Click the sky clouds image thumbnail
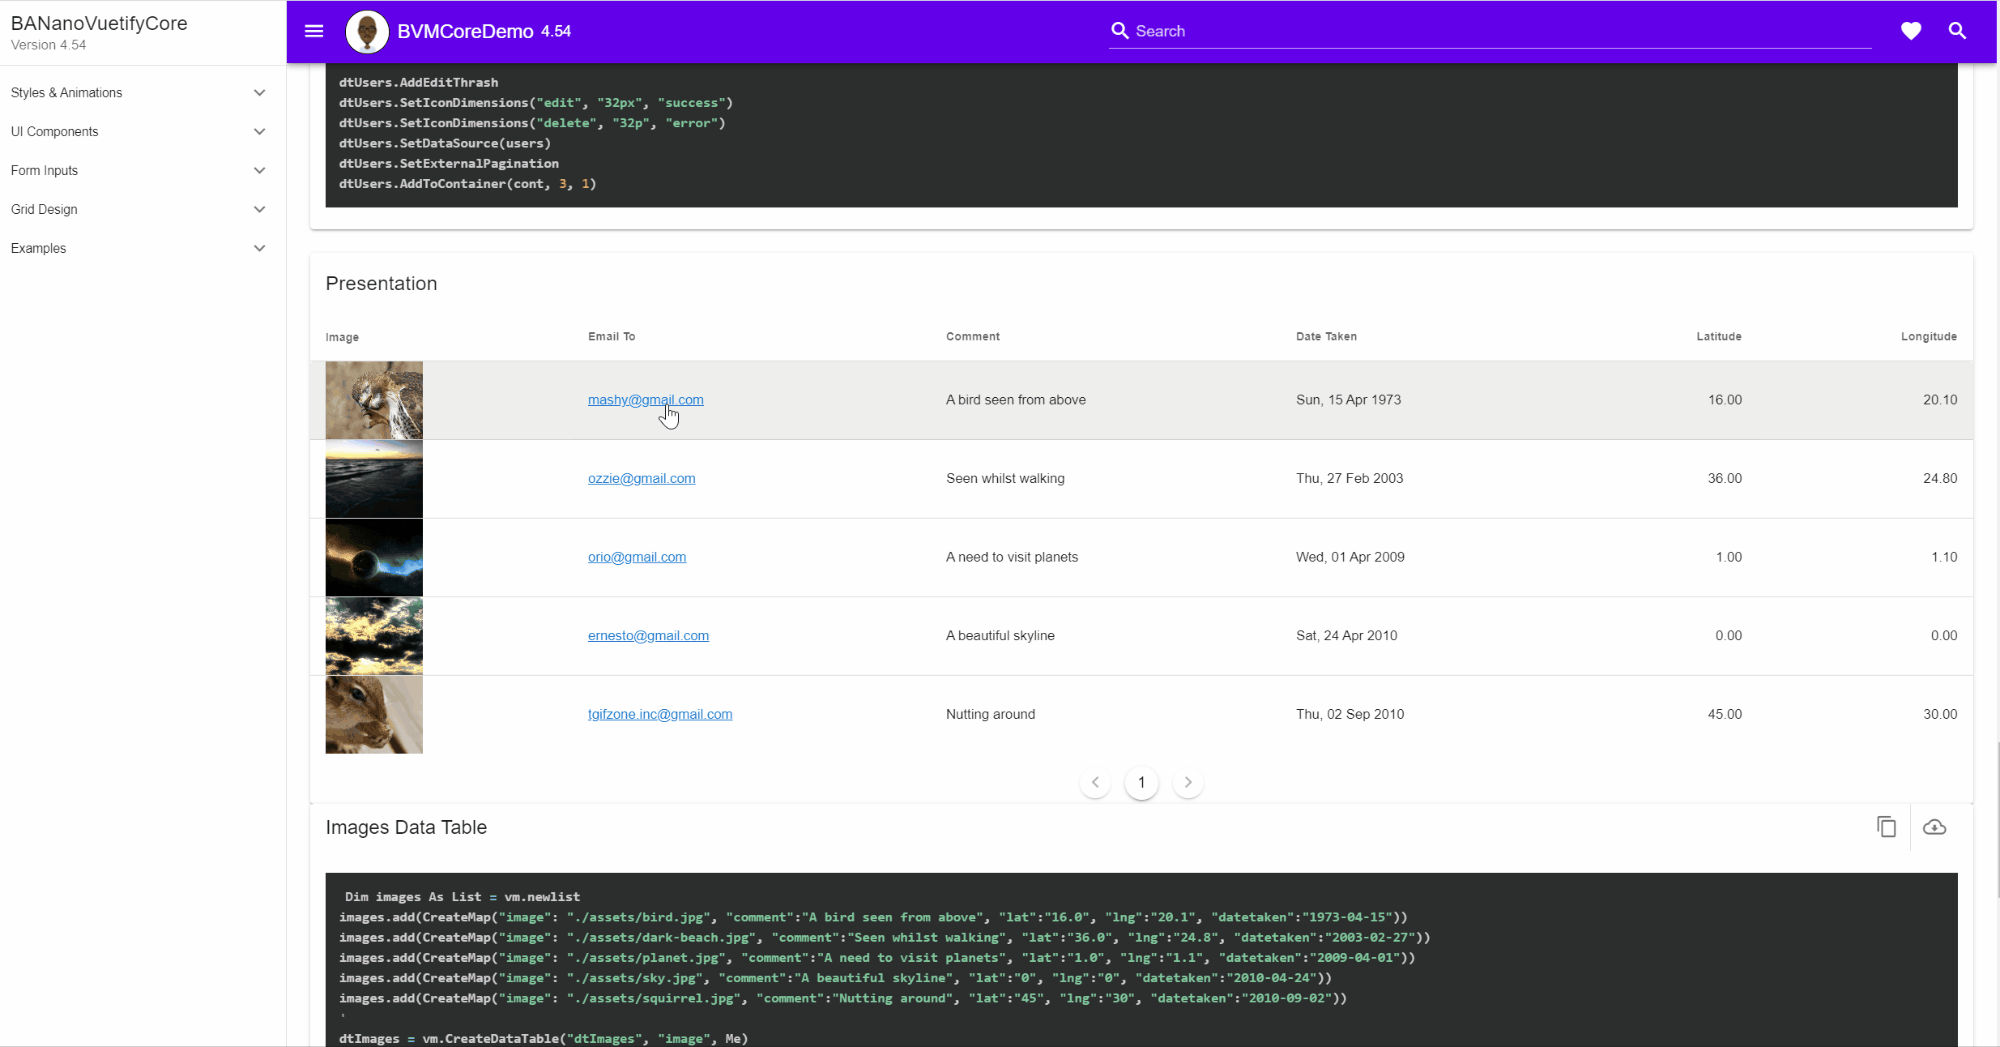Viewport: 2000px width, 1047px height. point(374,636)
